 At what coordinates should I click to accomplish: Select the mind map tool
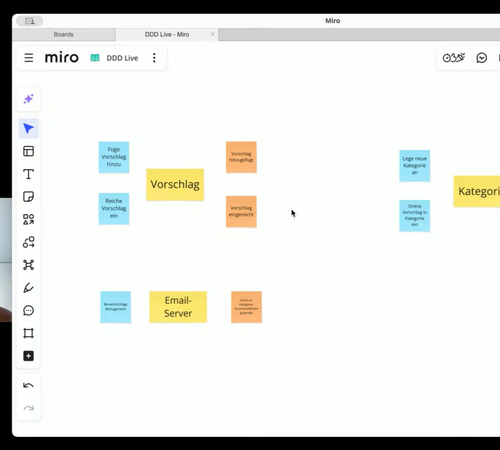pos(29,265)
